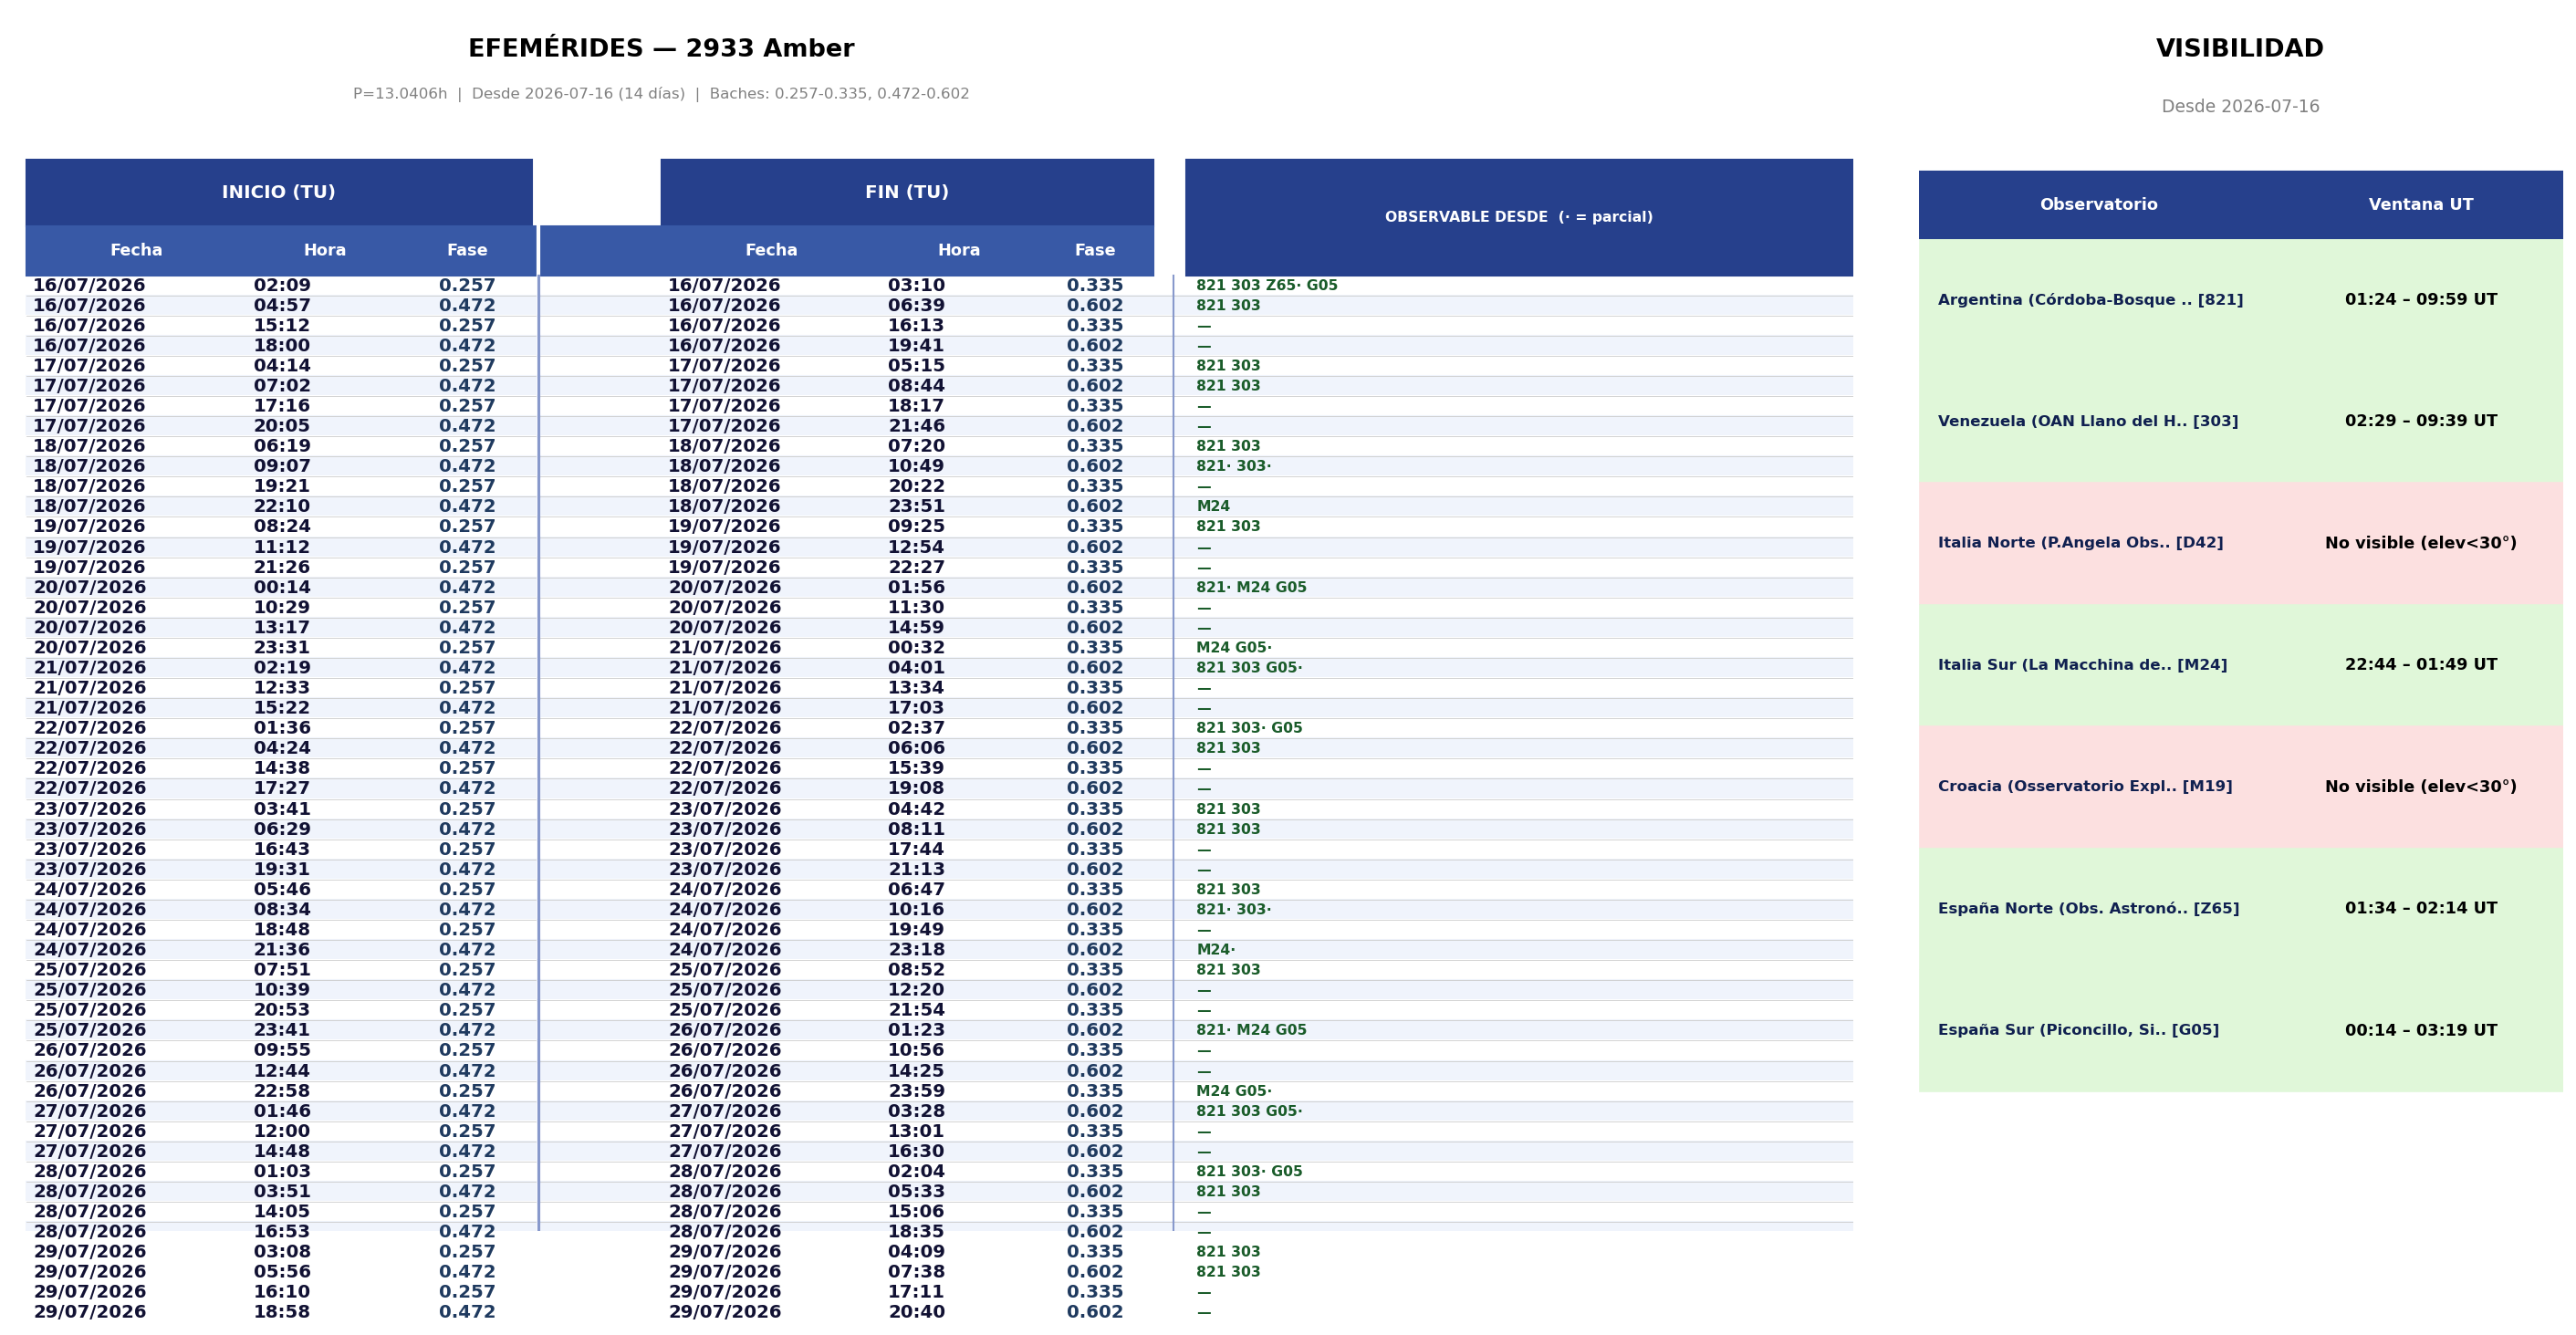The width and height of the screenshot is (2576, 1335).
Task: Click the start time '03:08' on 29/07/2026
Action: [x=282, y=1252]
